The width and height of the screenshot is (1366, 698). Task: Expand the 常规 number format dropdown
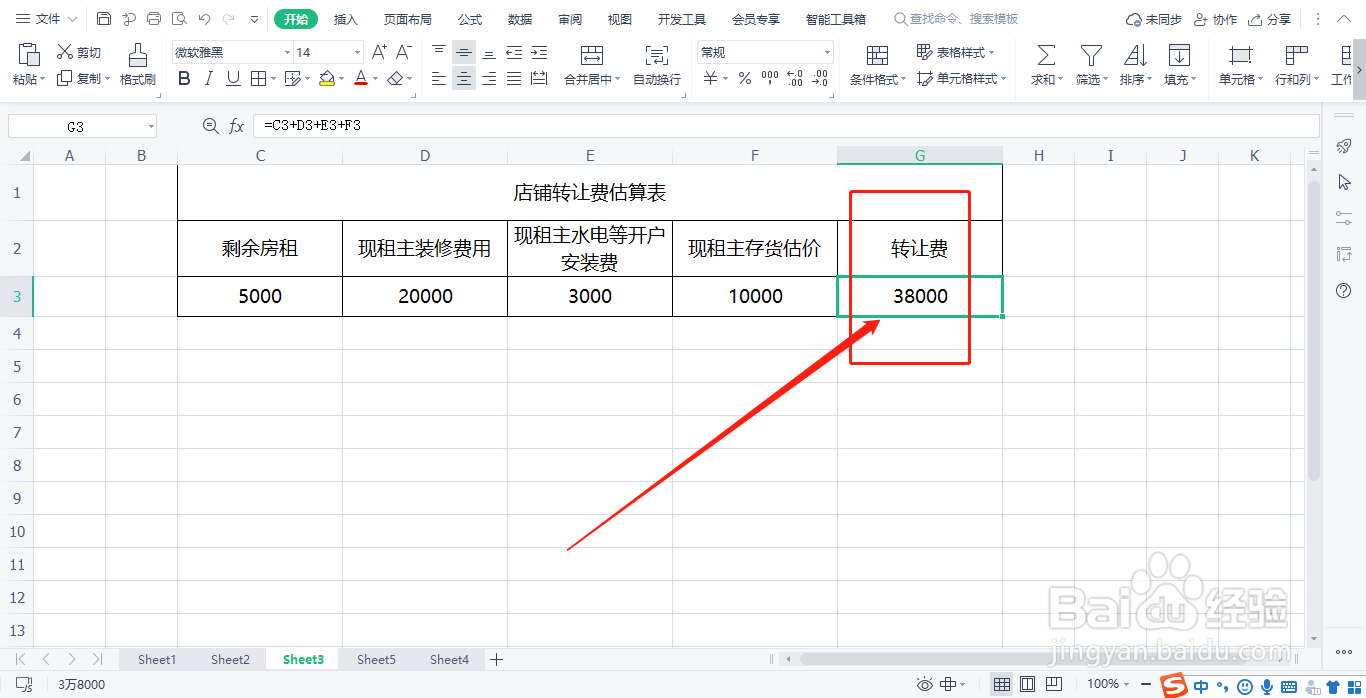[826, 51]
